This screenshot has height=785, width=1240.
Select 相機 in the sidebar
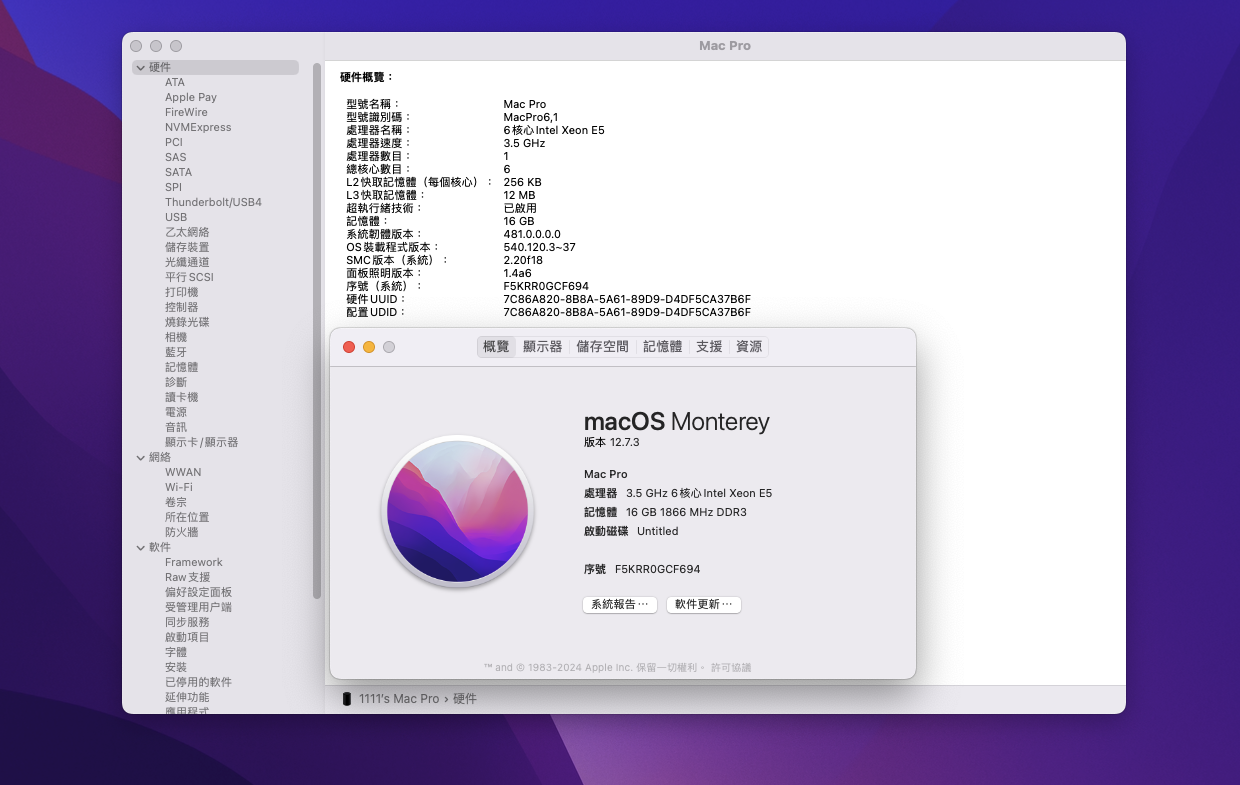(176, 337)
